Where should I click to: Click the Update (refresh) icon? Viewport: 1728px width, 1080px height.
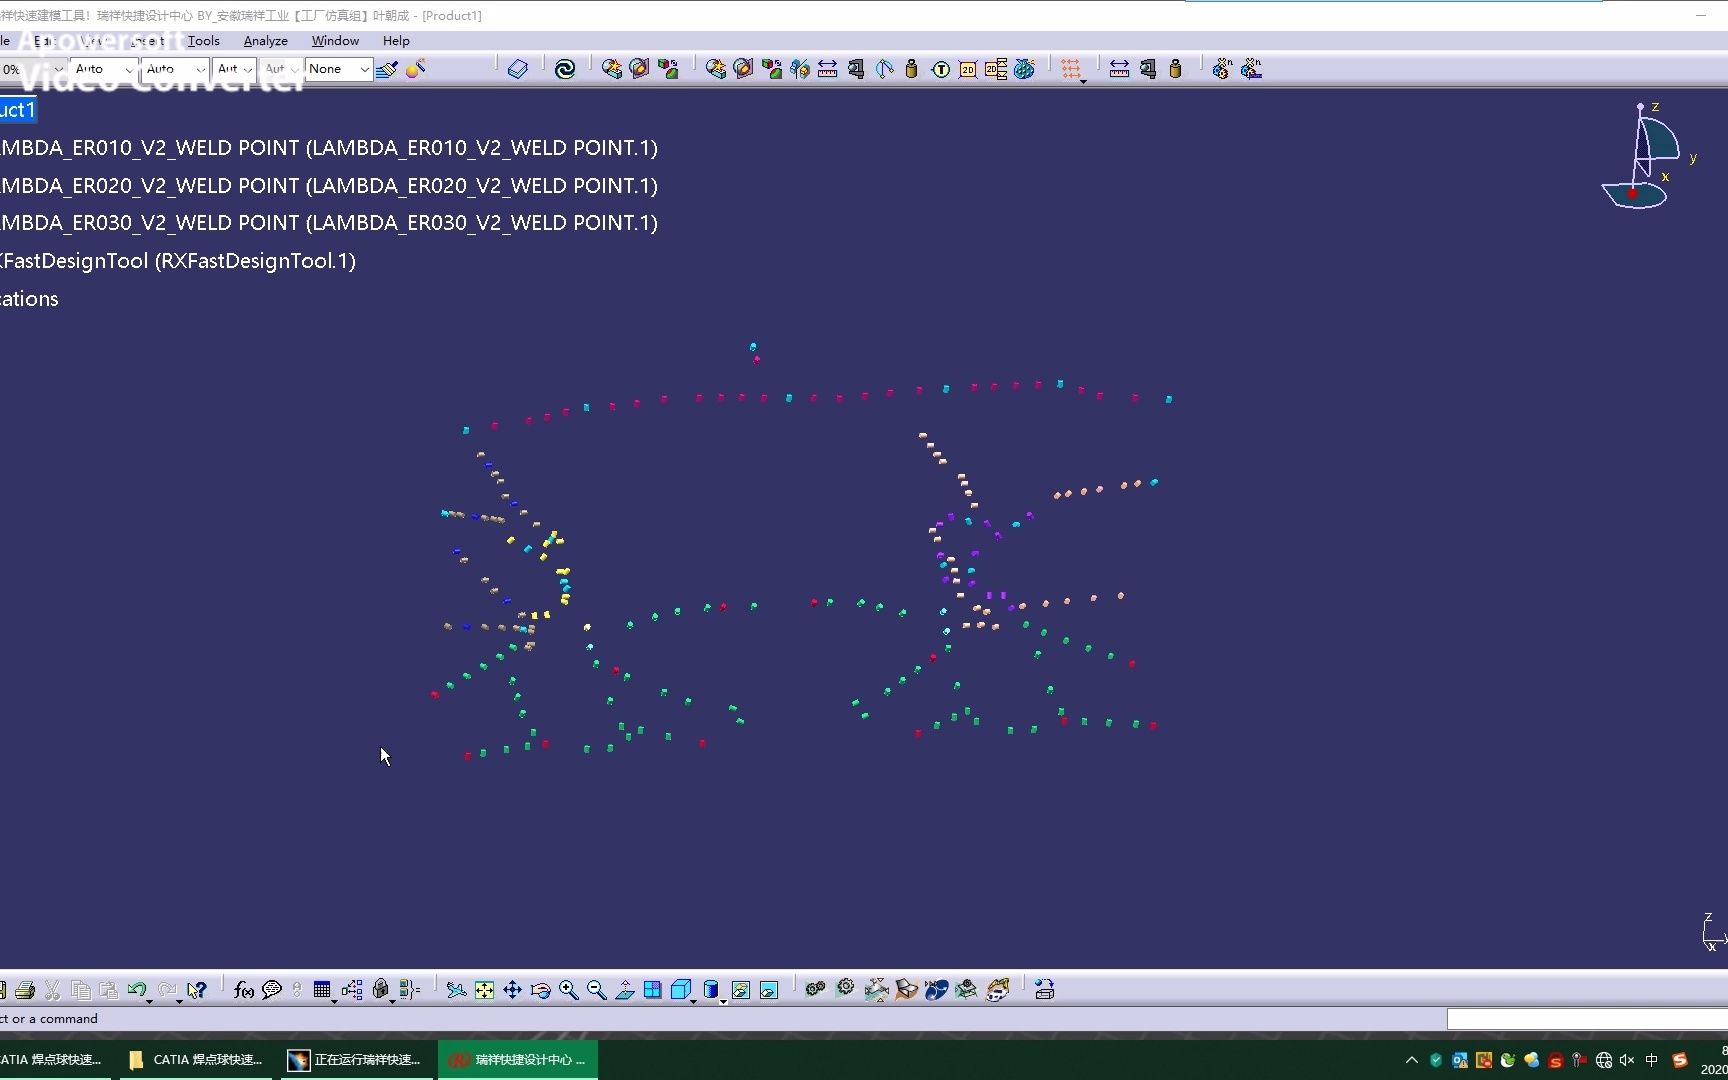click(x=566, y=69)
